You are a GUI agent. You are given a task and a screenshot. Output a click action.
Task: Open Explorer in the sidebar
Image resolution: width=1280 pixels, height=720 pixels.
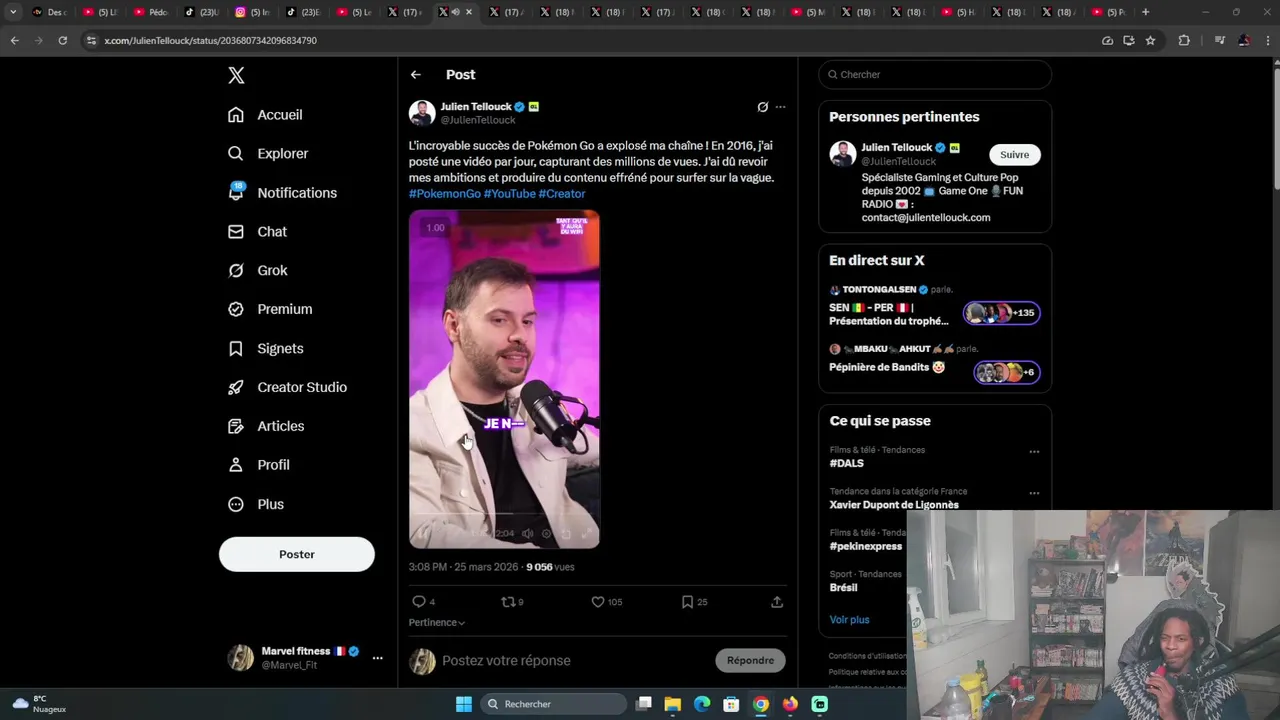click(x=268, y=154)
